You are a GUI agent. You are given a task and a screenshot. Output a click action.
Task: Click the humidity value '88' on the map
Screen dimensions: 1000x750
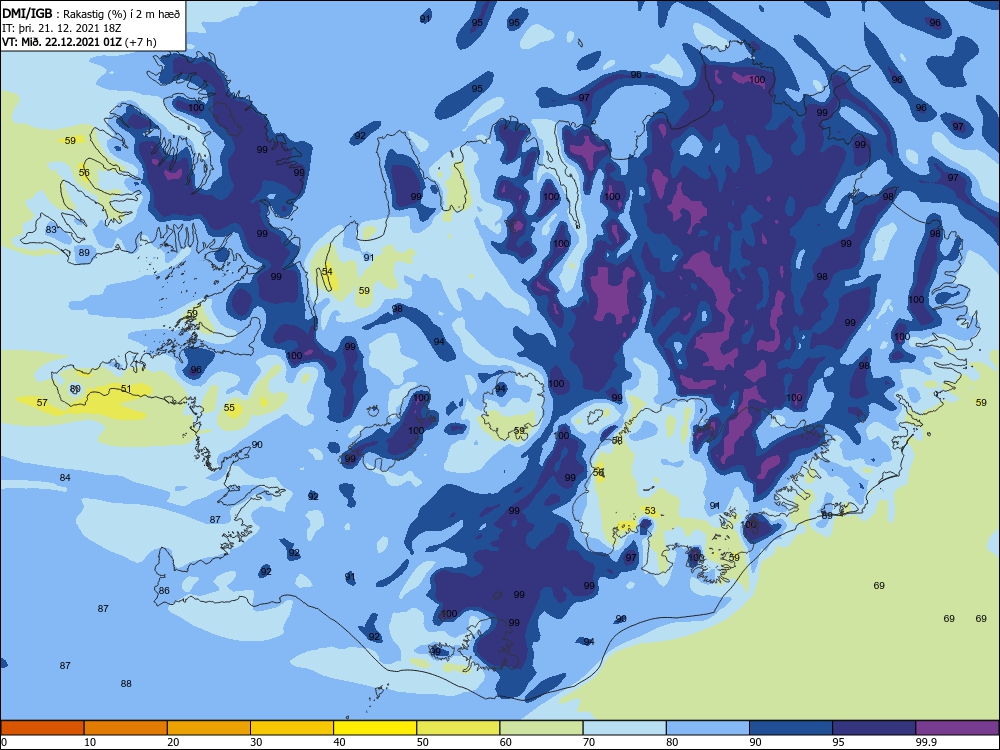(x=126, y=684)
